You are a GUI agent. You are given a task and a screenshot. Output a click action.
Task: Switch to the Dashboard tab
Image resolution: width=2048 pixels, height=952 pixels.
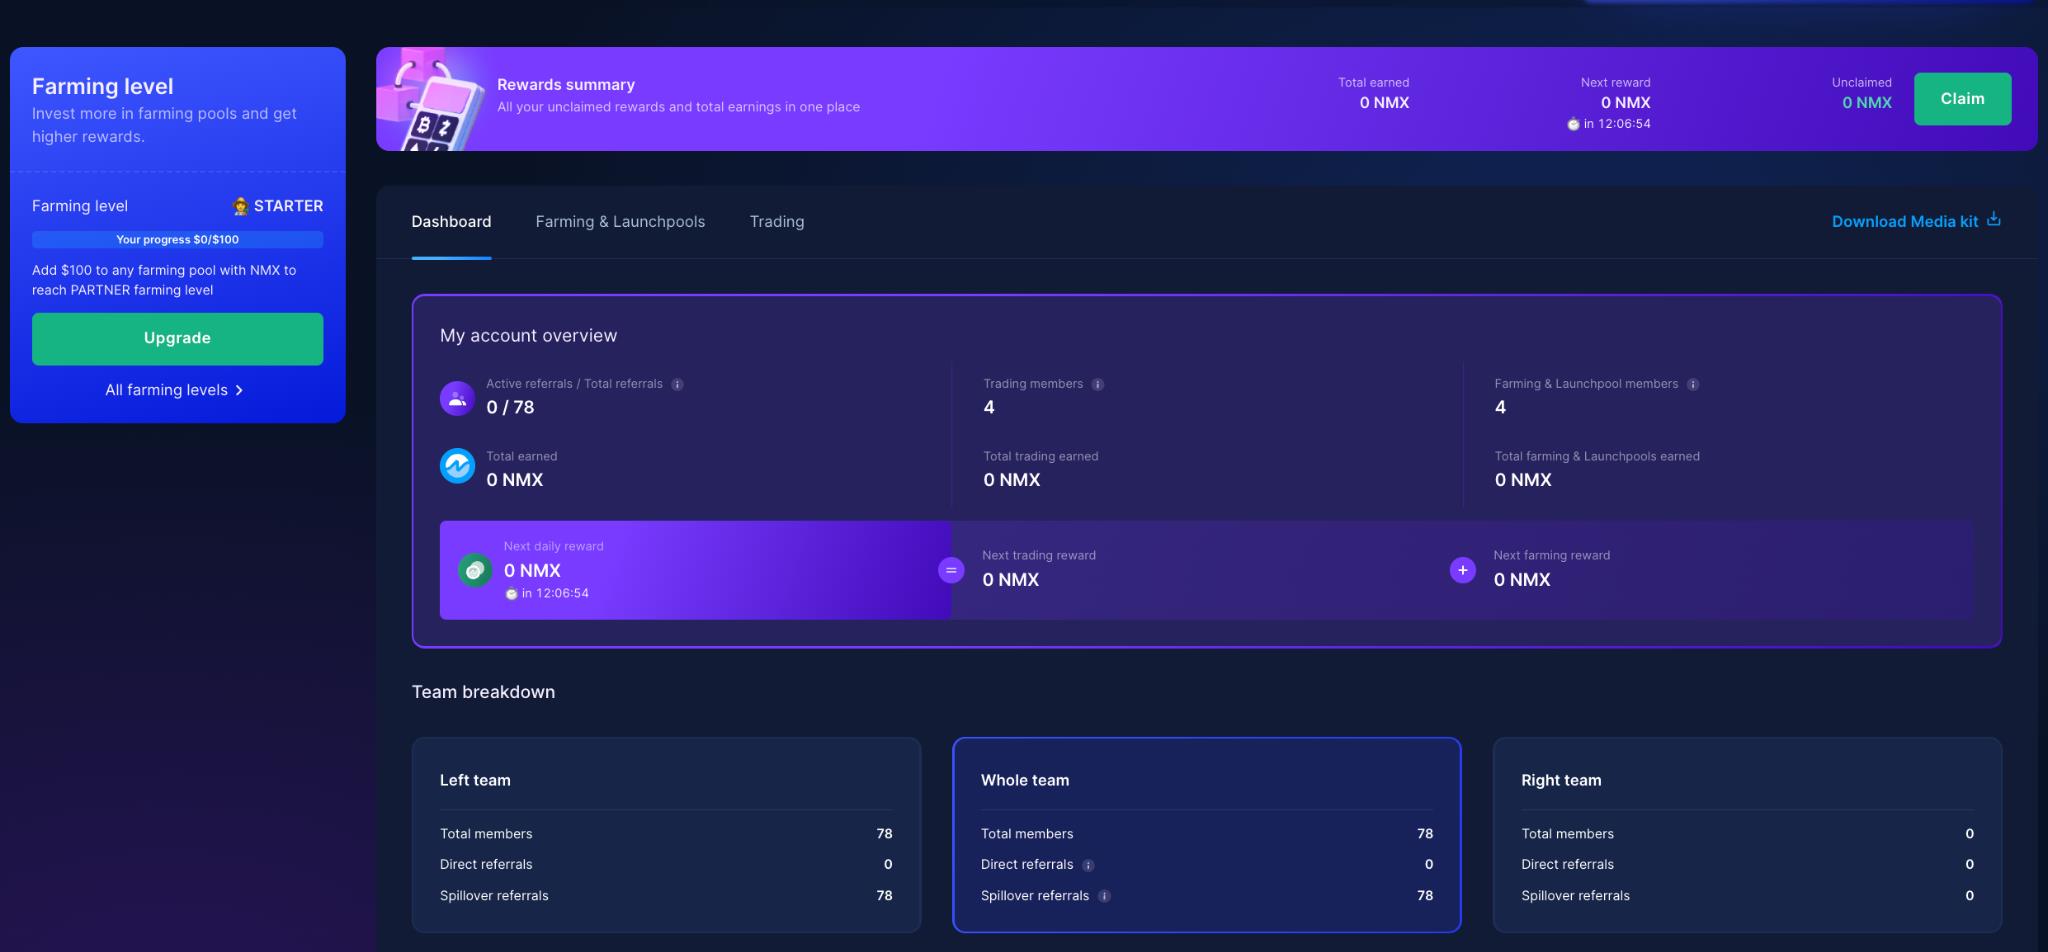click(451, 221)
